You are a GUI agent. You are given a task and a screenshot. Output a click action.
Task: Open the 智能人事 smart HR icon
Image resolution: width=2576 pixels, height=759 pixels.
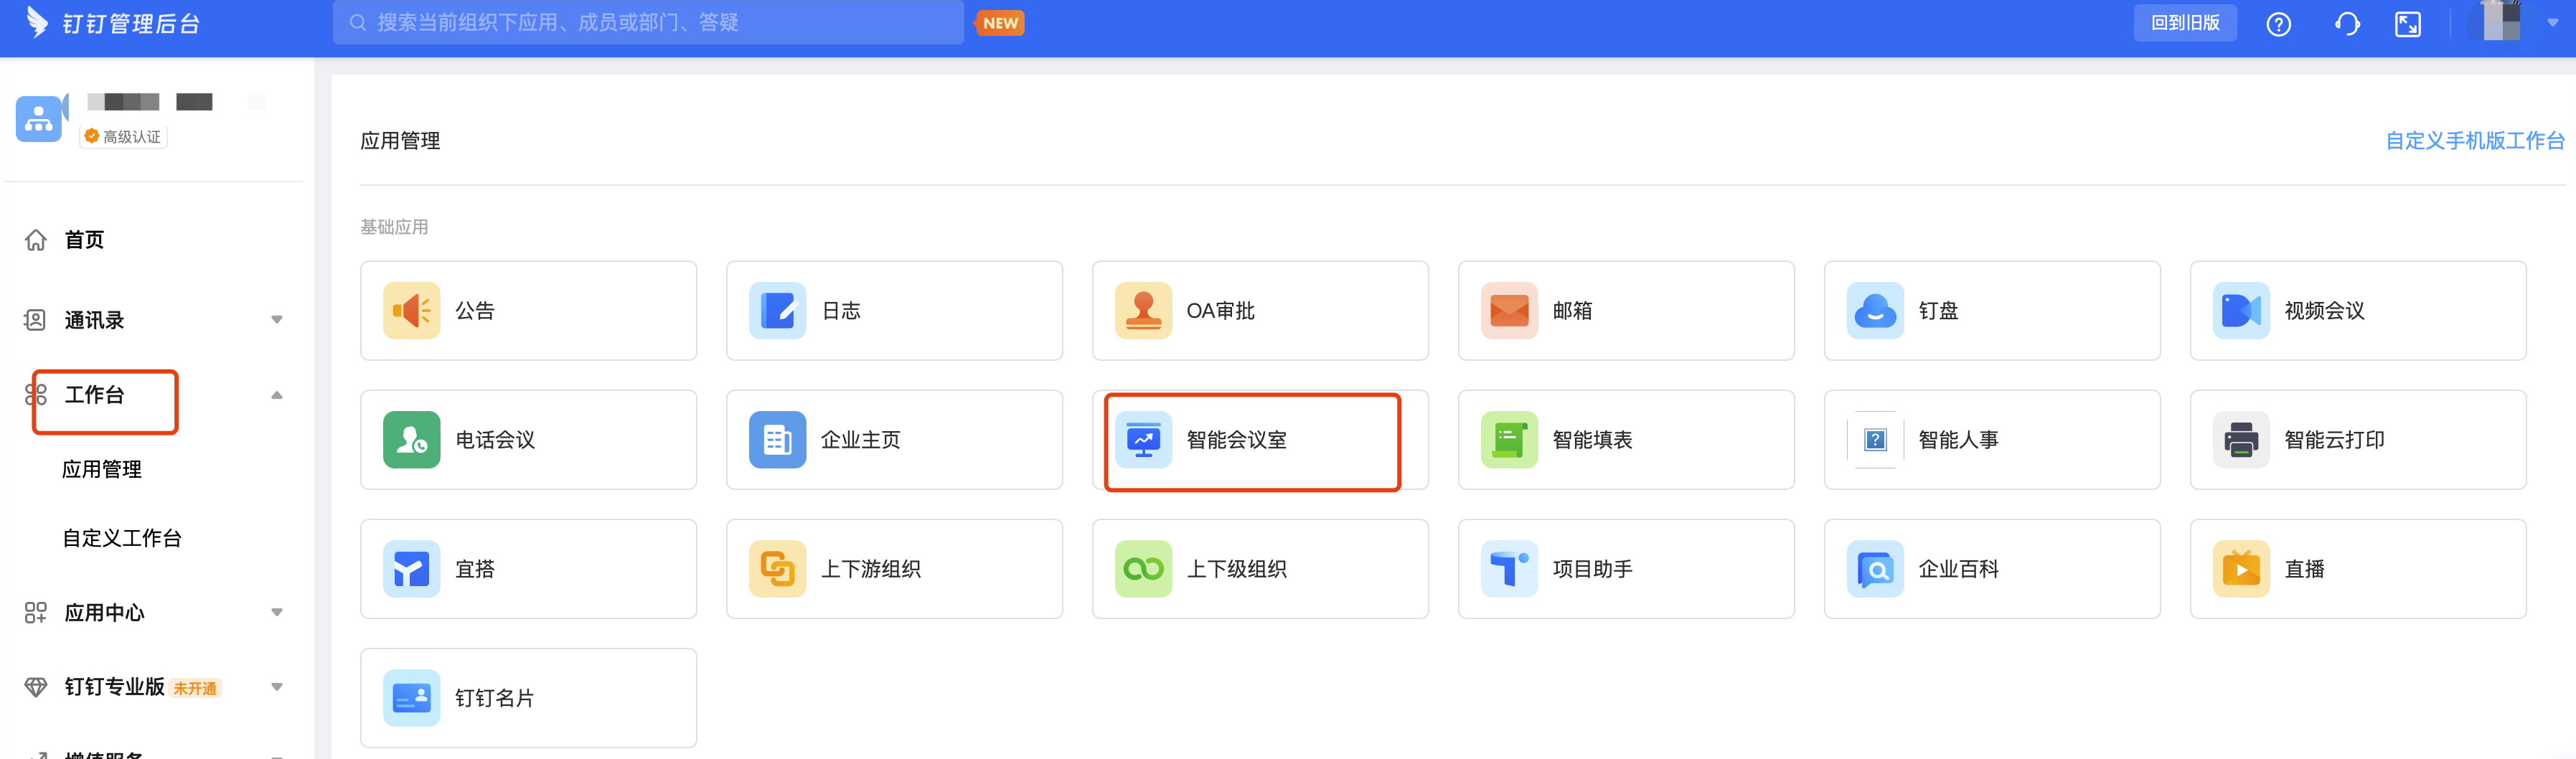click(1875, 440)
